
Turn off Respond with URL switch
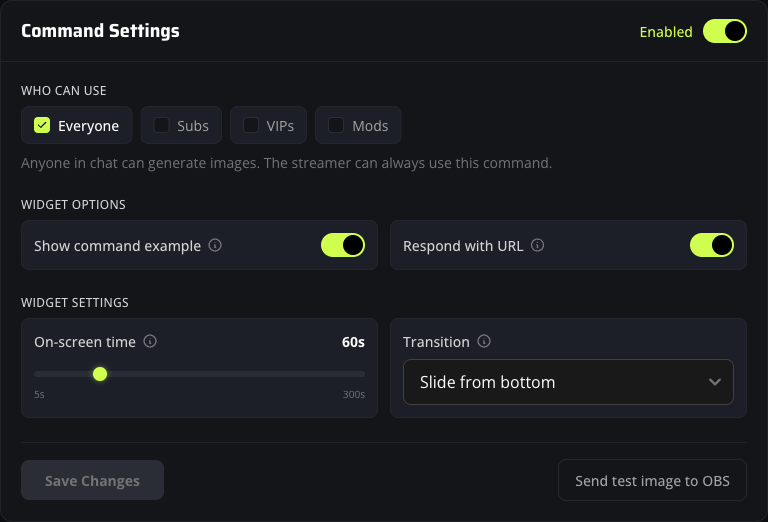point(712,245)
